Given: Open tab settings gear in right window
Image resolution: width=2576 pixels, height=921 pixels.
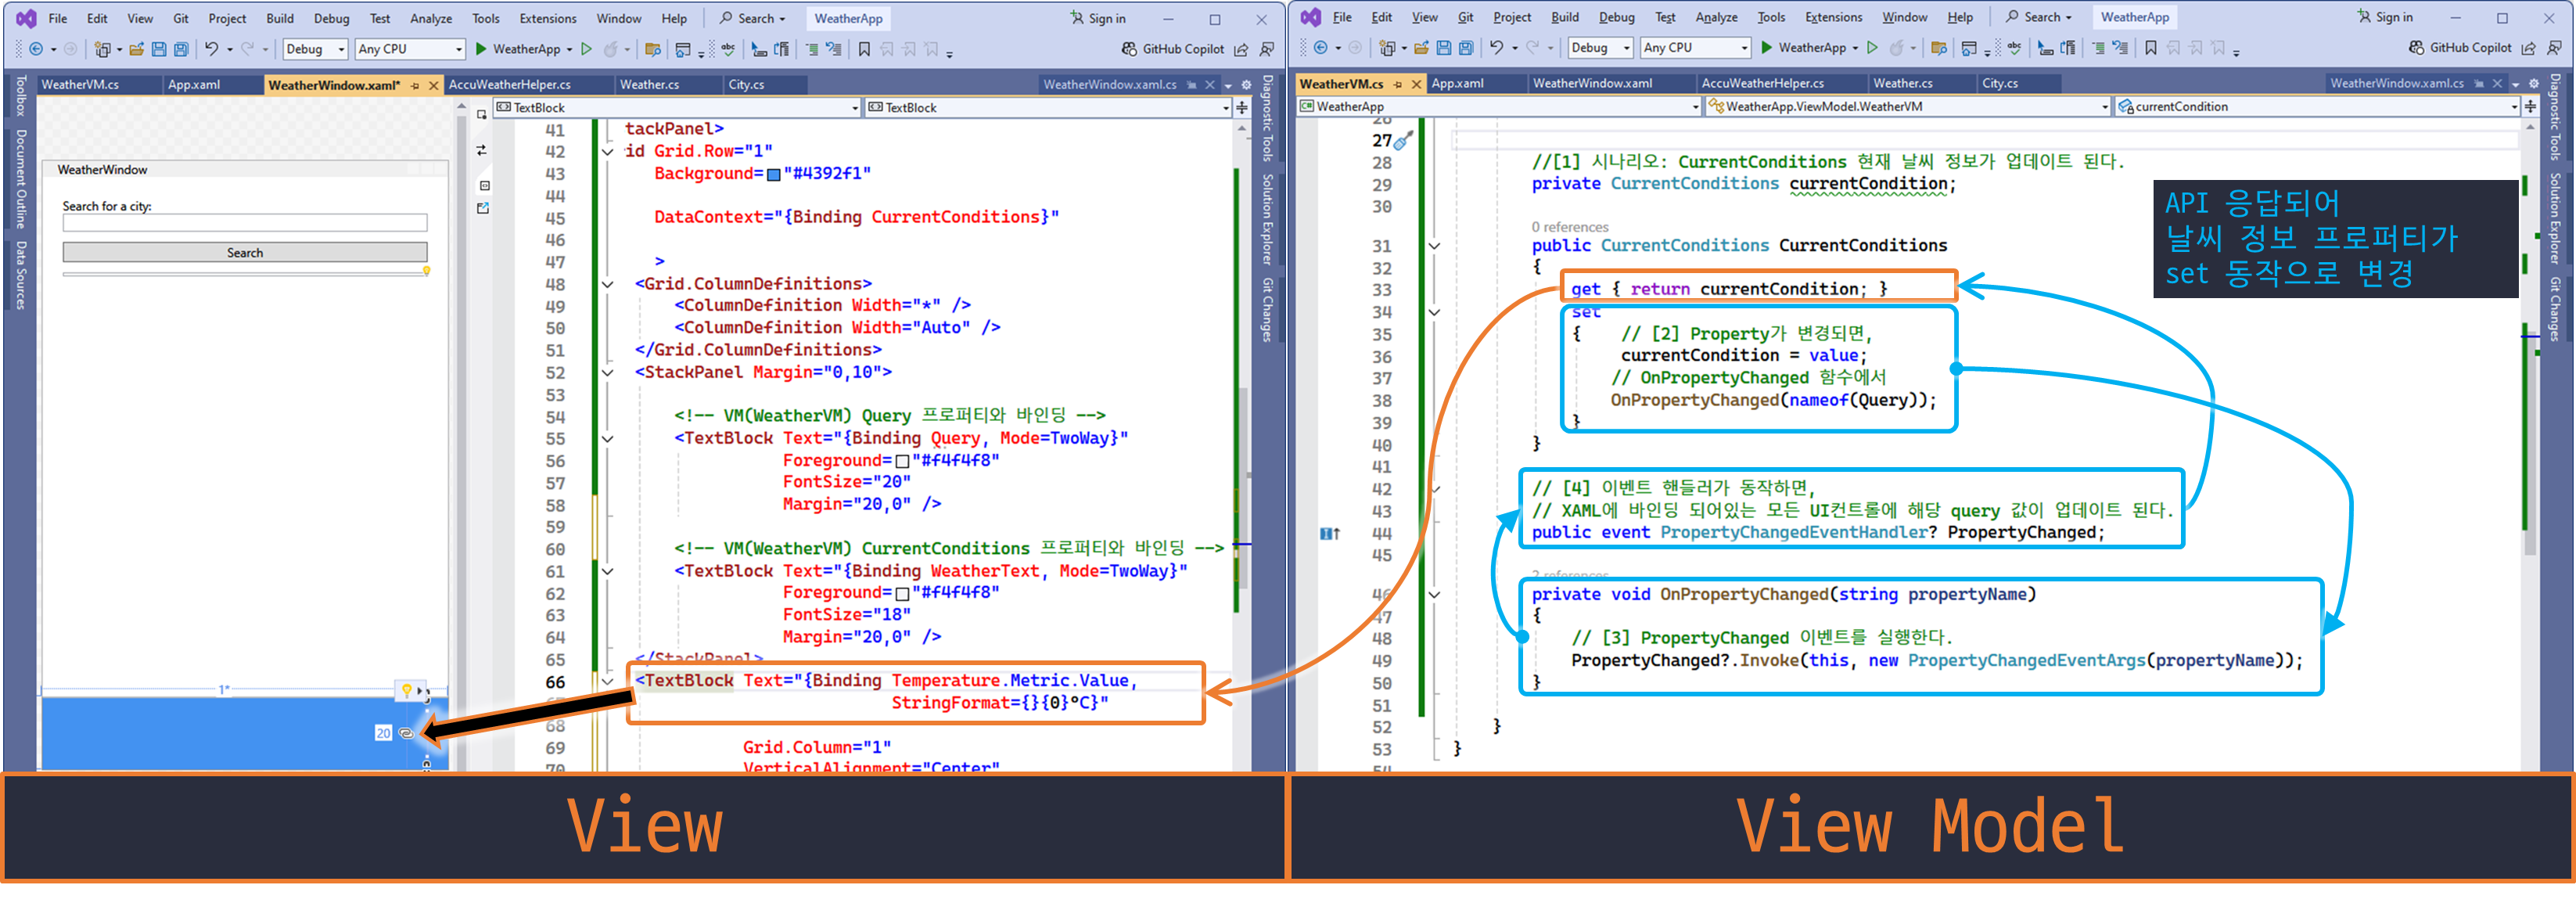Looking at the screenshot, I should click(x=2533, y=84).
